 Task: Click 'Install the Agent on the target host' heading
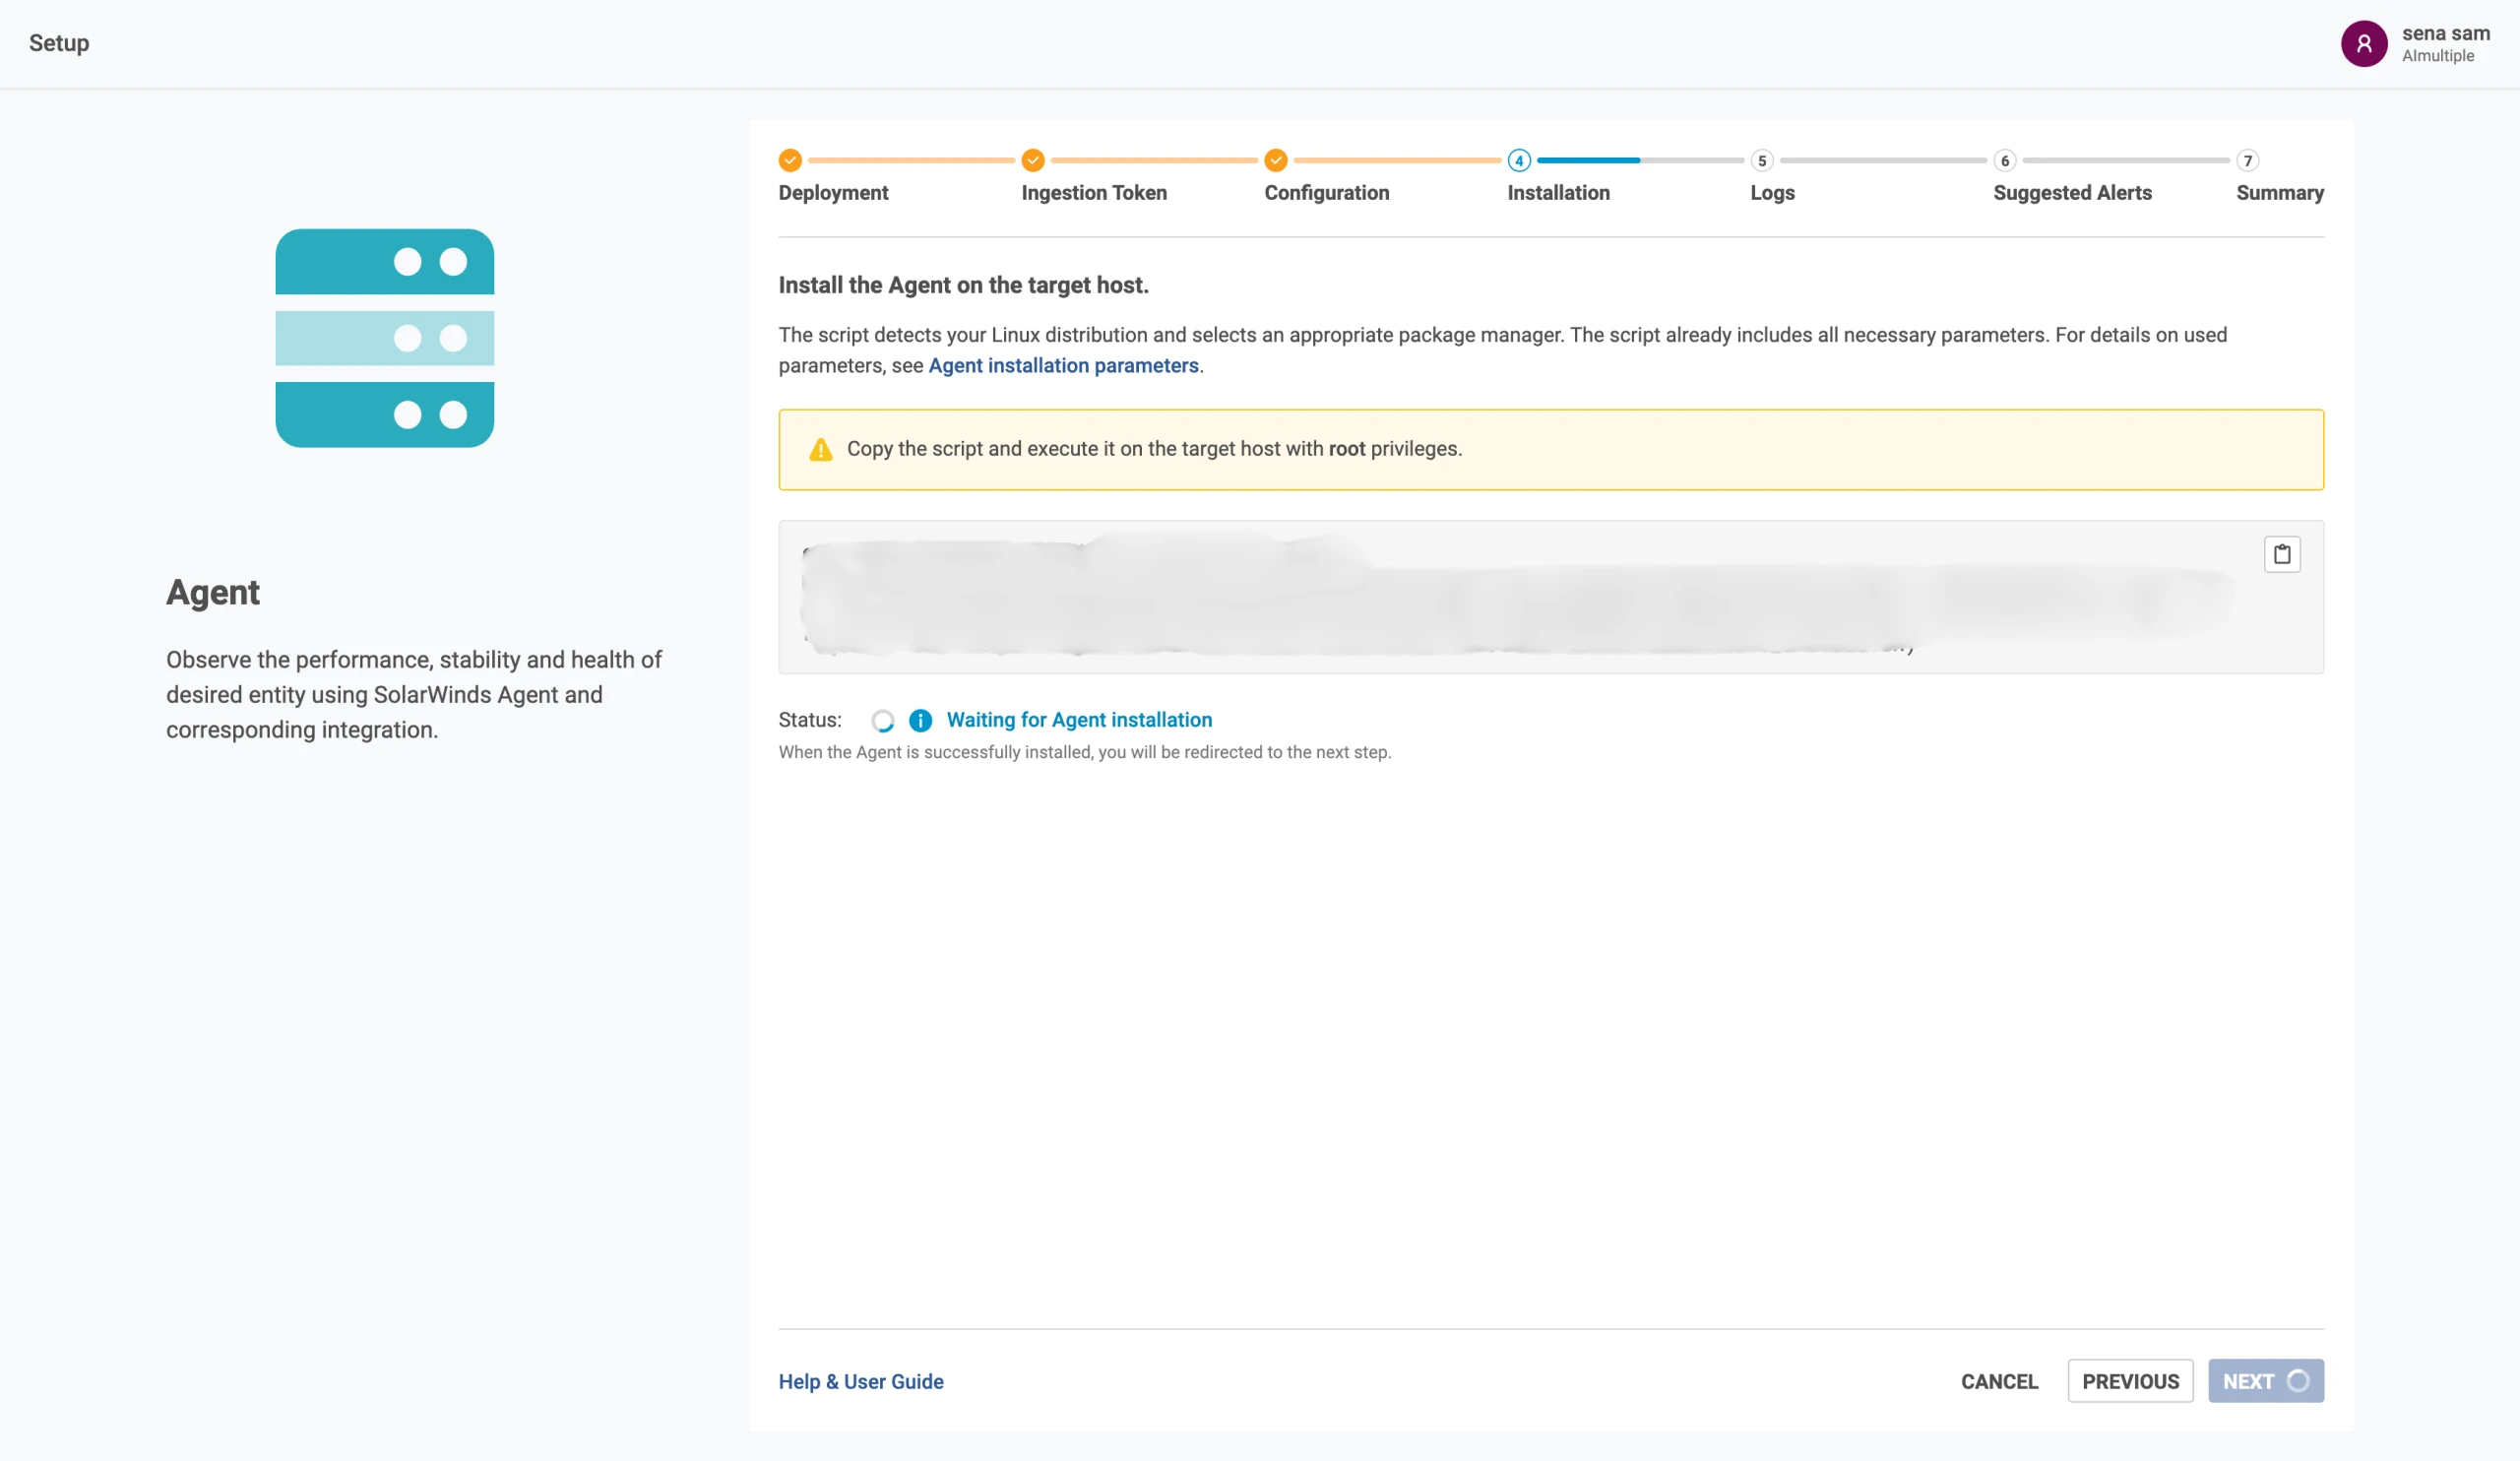pyautogui.click(x=963, y=285)
